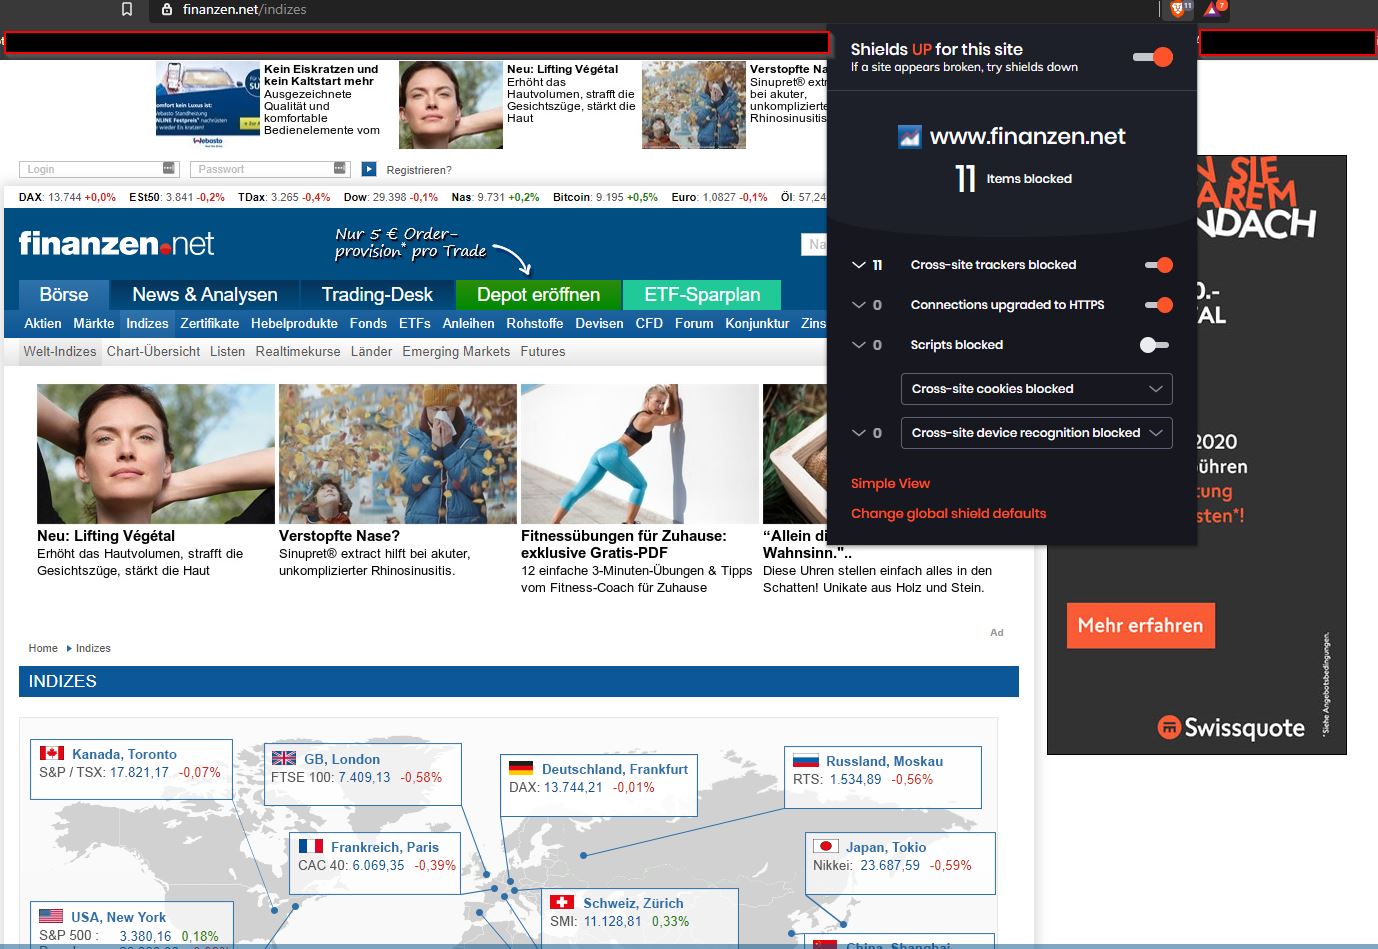Click the Login input field
The height and width of the screenshot is (949, 1378).
click(x=99, y=169)
